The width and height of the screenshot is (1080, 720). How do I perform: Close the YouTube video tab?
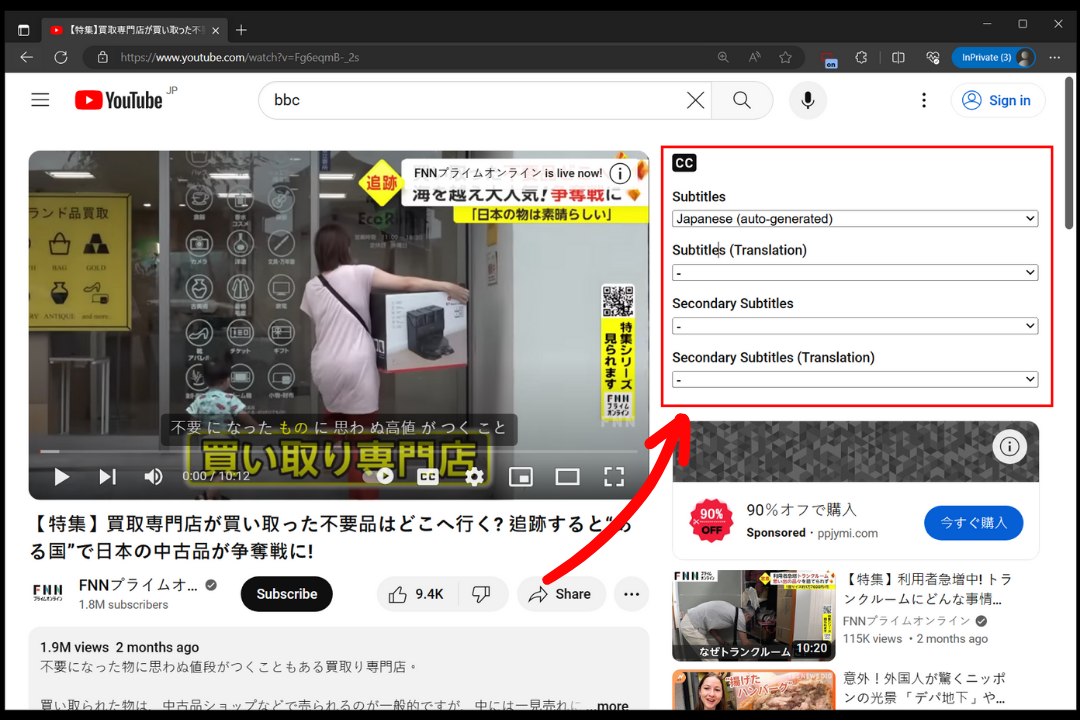point(216,30)
